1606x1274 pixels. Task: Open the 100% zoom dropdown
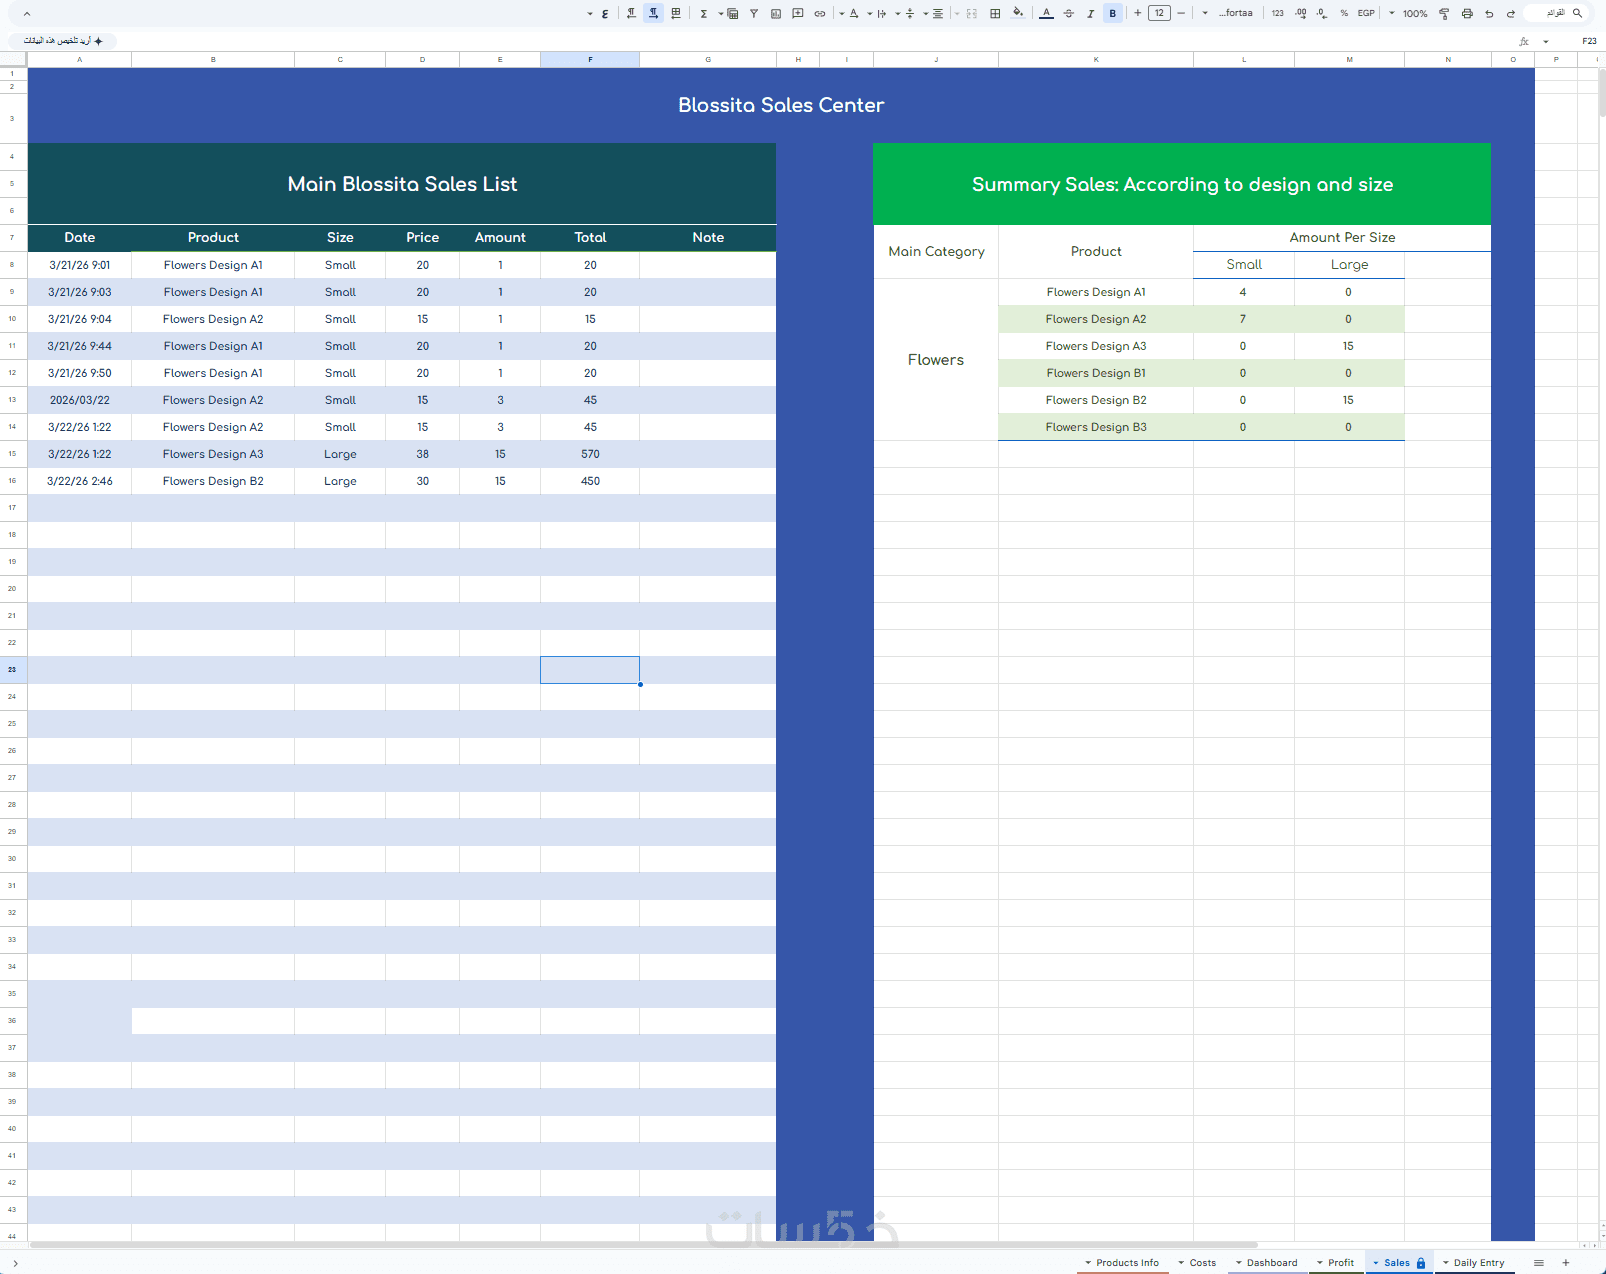click(x=1408, y=13)
